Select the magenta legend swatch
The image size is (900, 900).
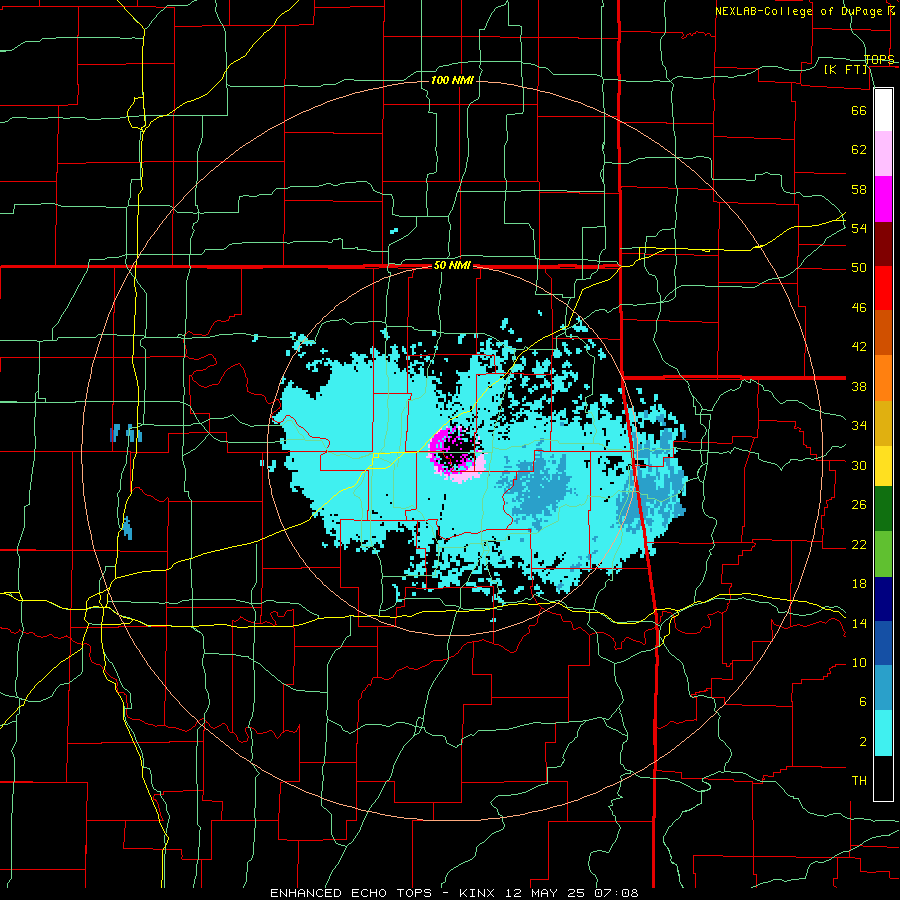883,199
